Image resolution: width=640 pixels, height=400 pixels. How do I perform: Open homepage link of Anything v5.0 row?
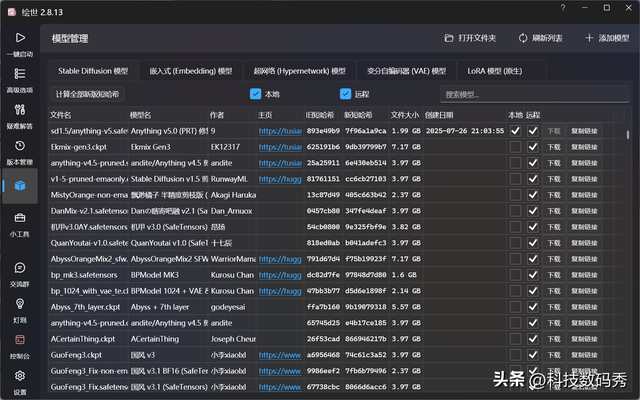[x=280, y=131]
